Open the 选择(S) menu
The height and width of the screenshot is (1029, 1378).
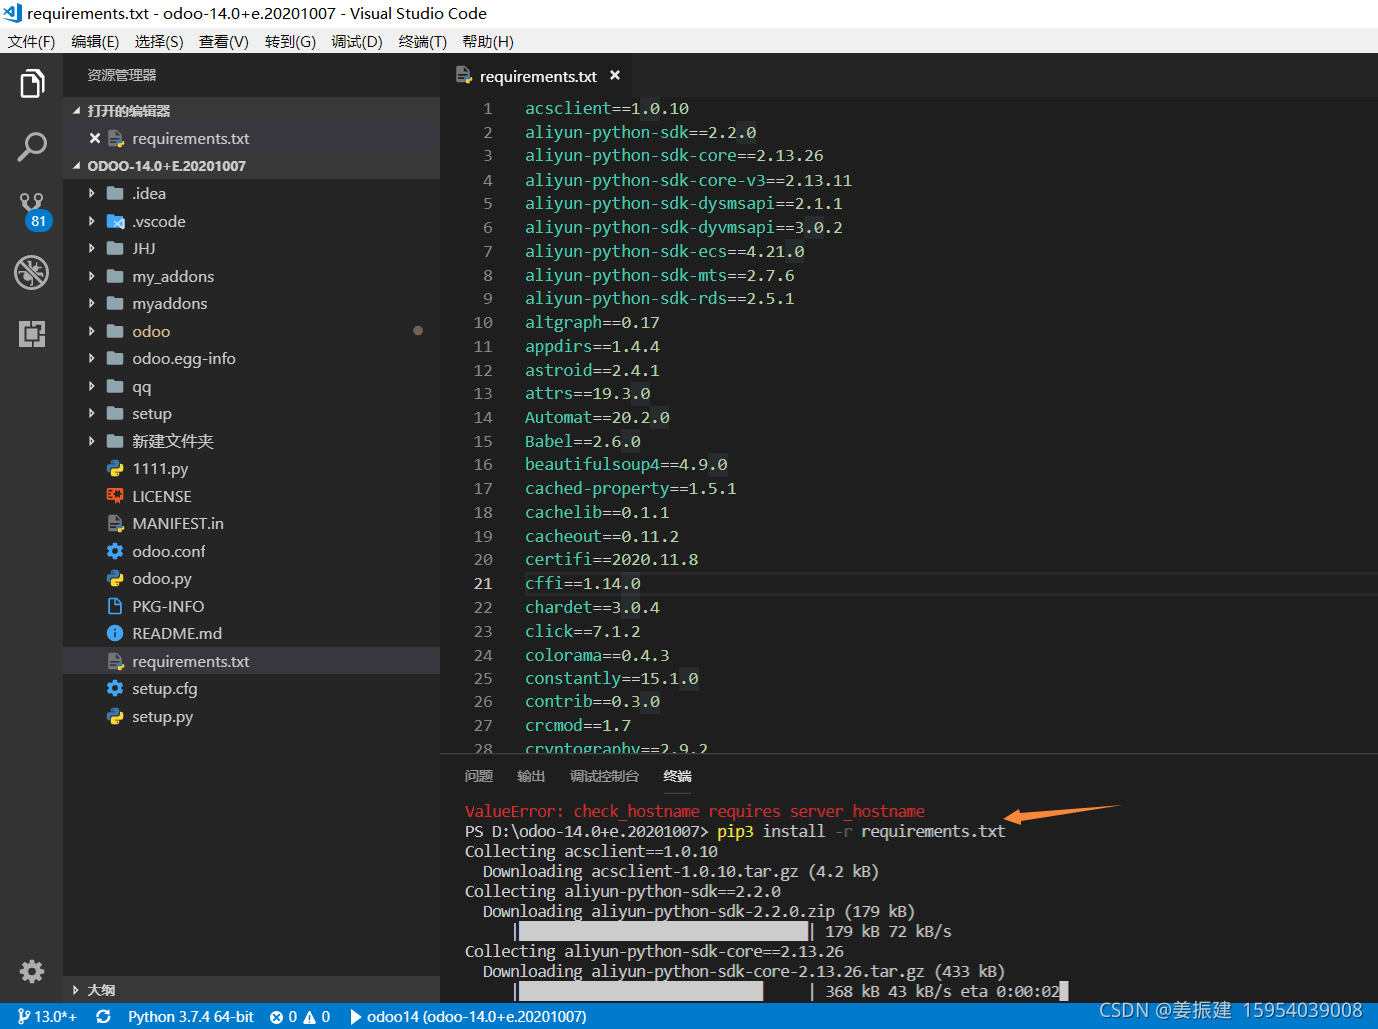(x=159, y=41)
